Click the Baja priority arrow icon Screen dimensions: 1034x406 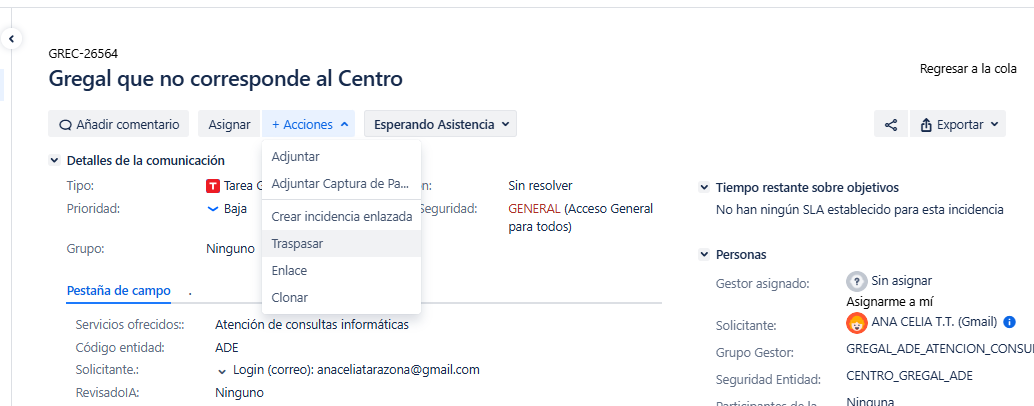pyautogui.click(x=212, y=209)
